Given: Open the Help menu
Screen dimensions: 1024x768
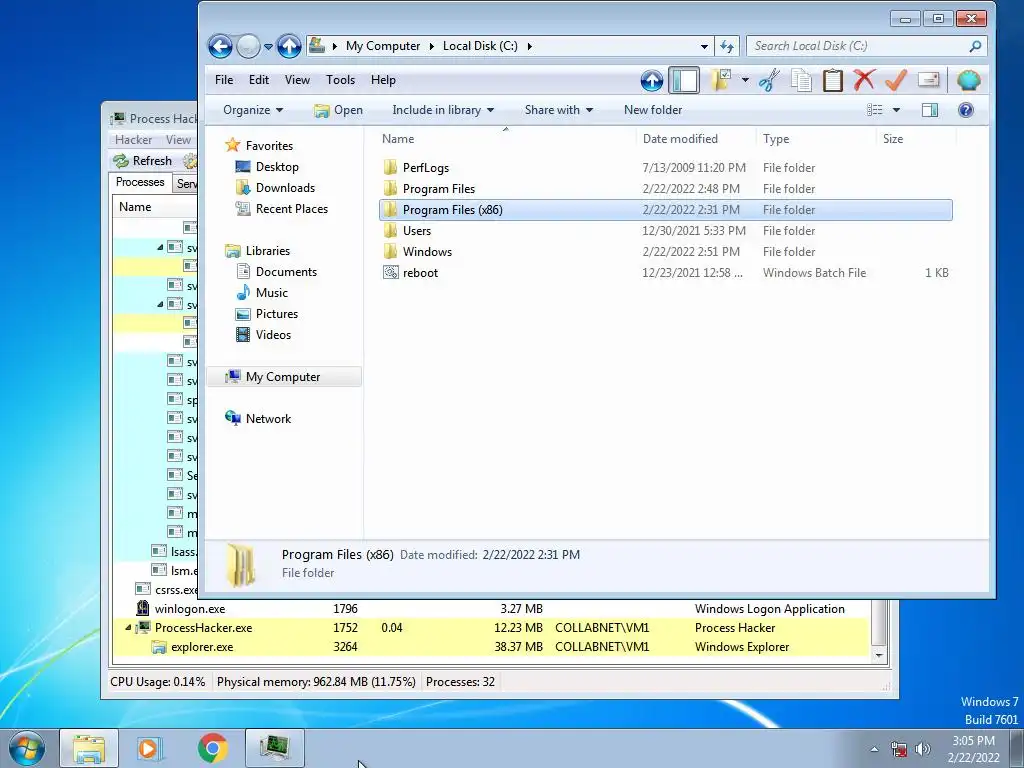Looking at the screenshot, I should point(383,80).
